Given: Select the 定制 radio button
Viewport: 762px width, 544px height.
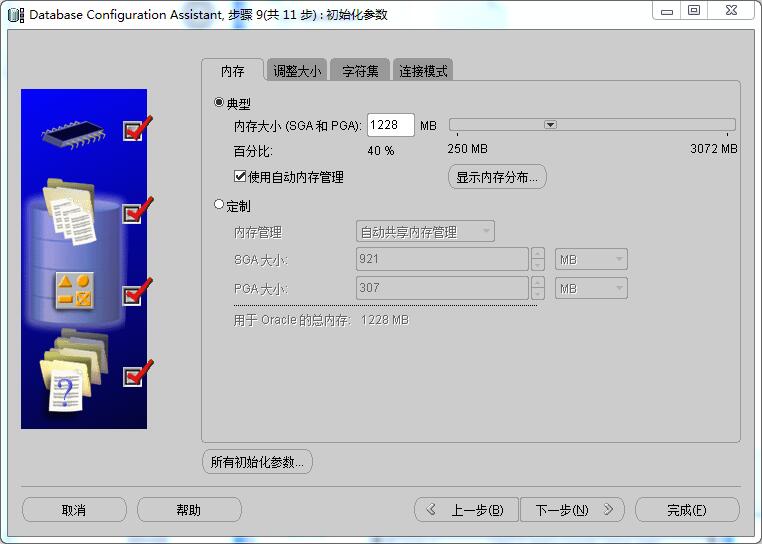Looking at the screenshot, I should coord(219,205).
